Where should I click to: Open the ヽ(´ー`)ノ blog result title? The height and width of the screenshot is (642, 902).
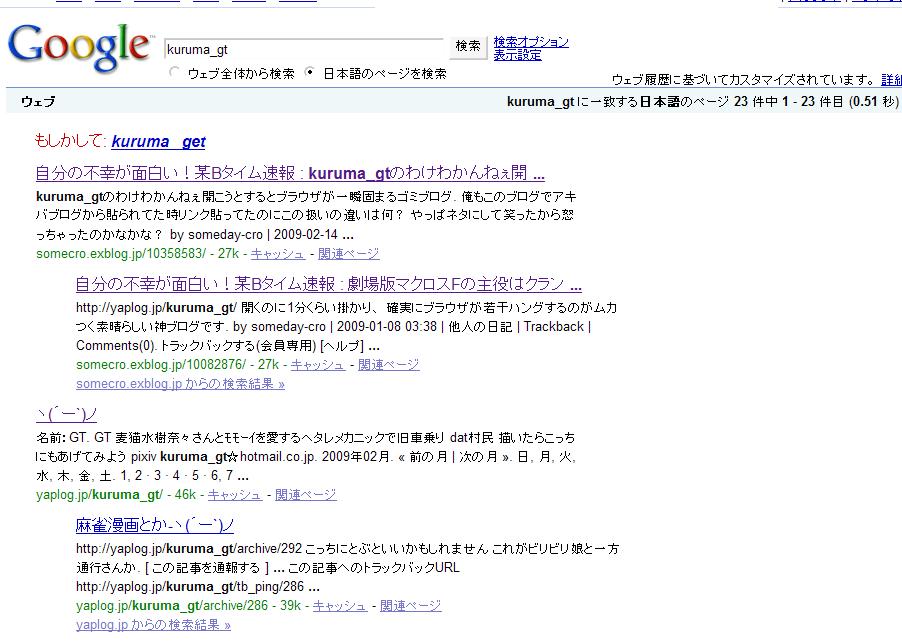66,414
